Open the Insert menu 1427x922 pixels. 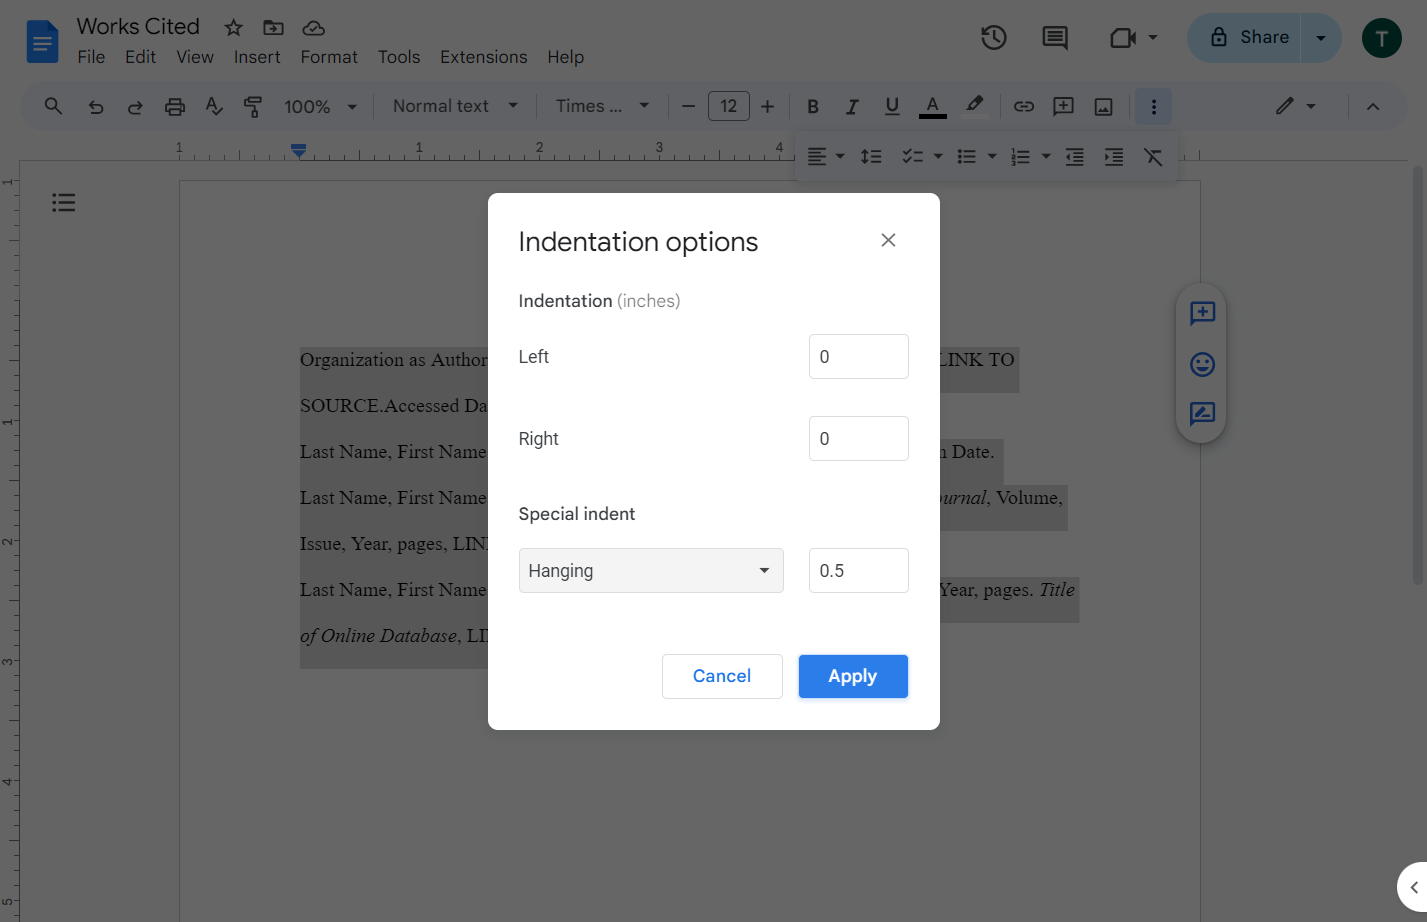[x=257, y=57]
